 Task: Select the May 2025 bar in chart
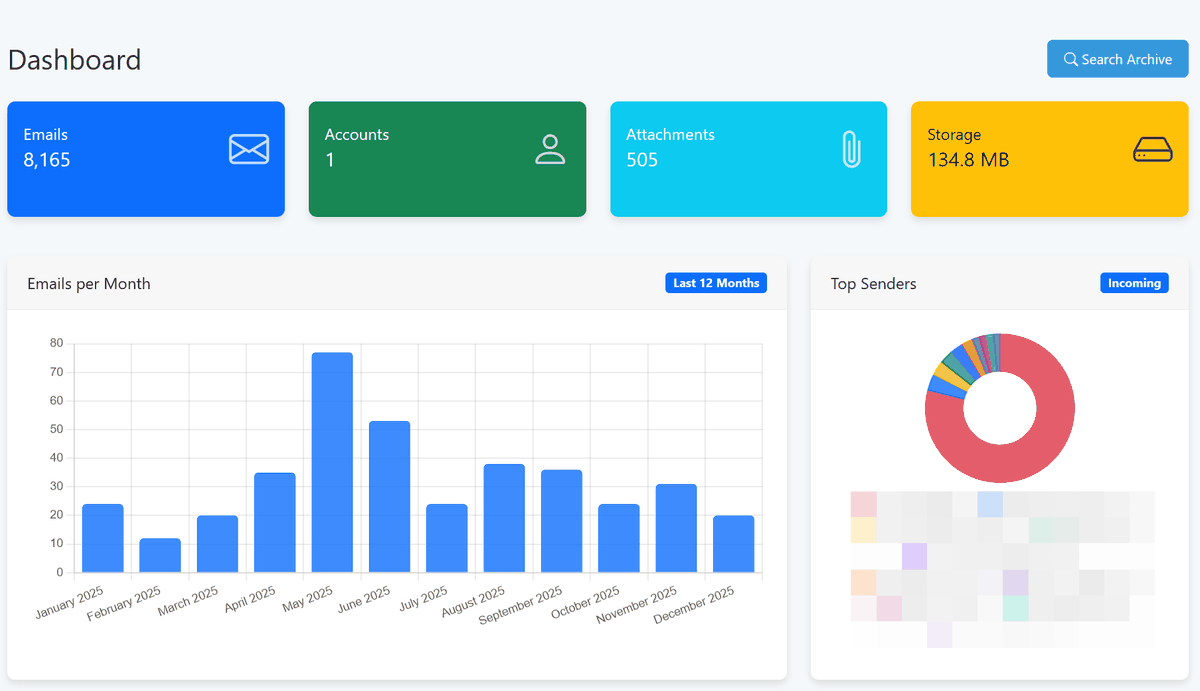332,462
